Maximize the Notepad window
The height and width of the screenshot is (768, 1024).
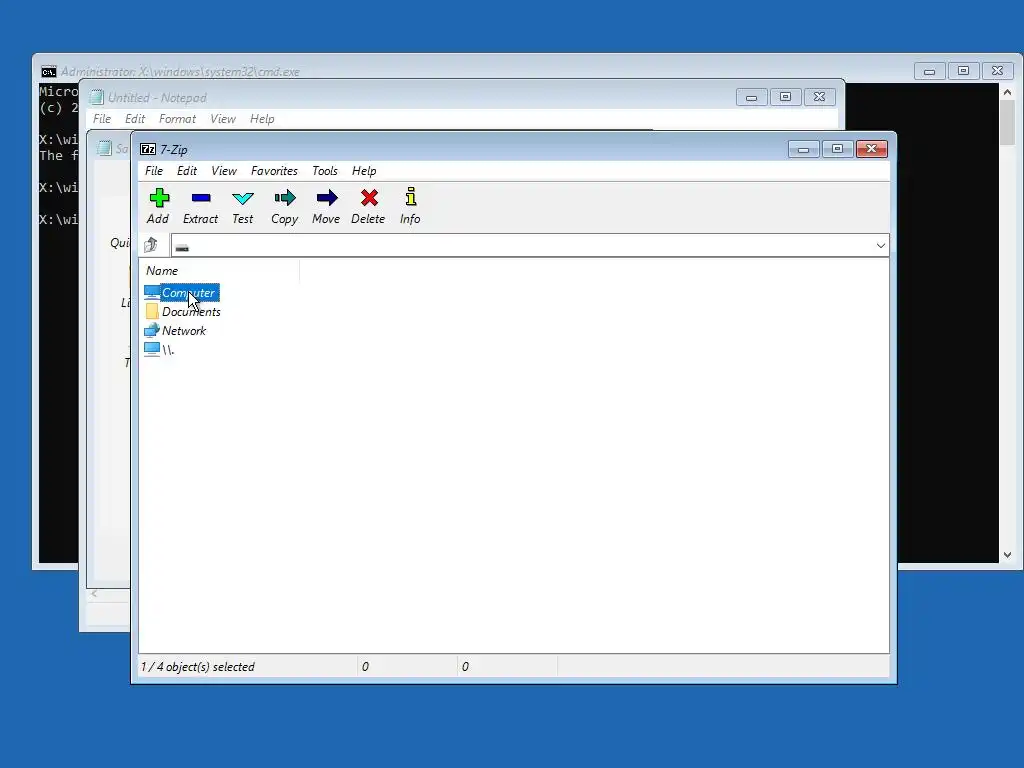(786, 97)
